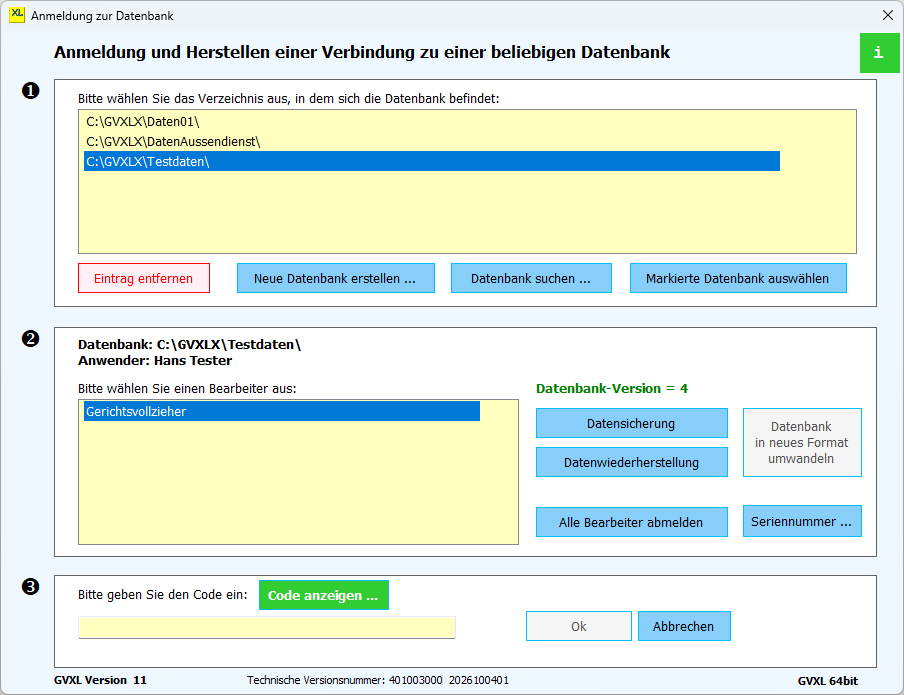Click the Technische Versionsnummer text

tap(378, 681)
